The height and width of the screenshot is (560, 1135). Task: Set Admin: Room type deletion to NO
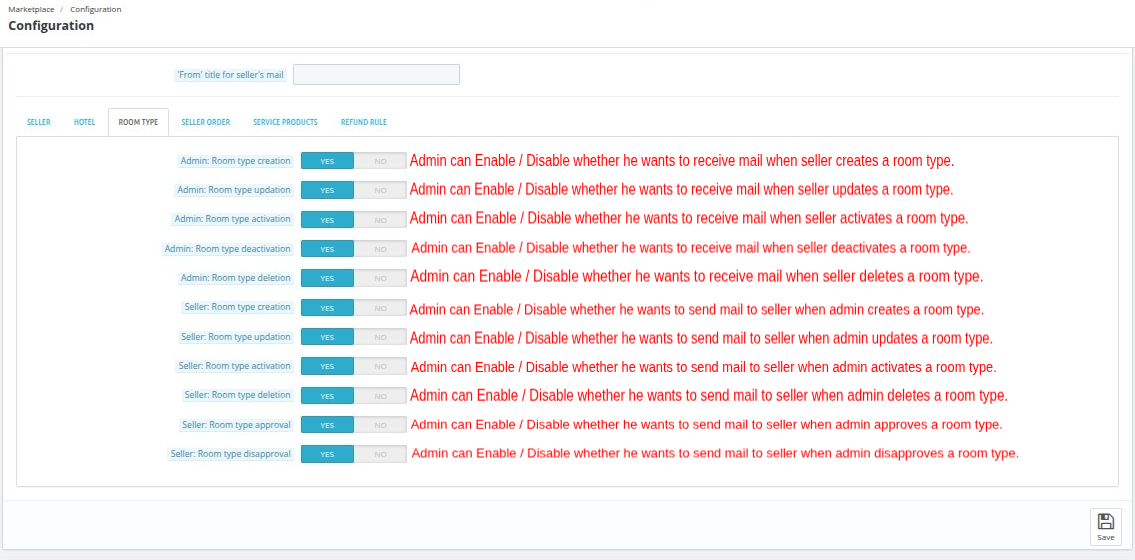pos(380,278)
